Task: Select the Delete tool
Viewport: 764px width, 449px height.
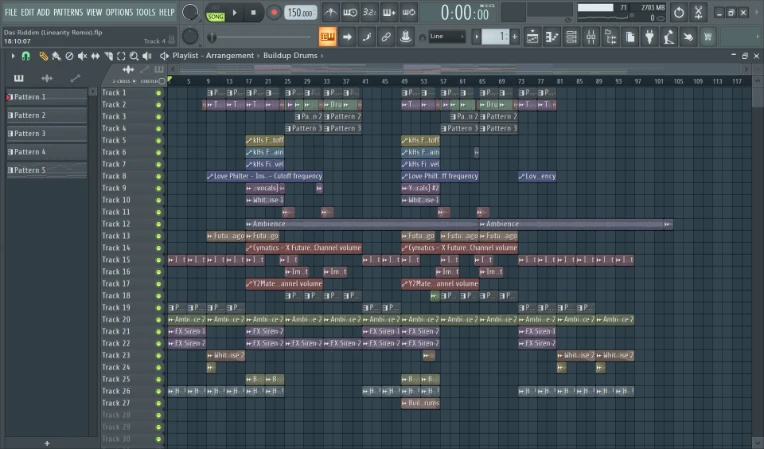Action: click(x=70, y=56)
